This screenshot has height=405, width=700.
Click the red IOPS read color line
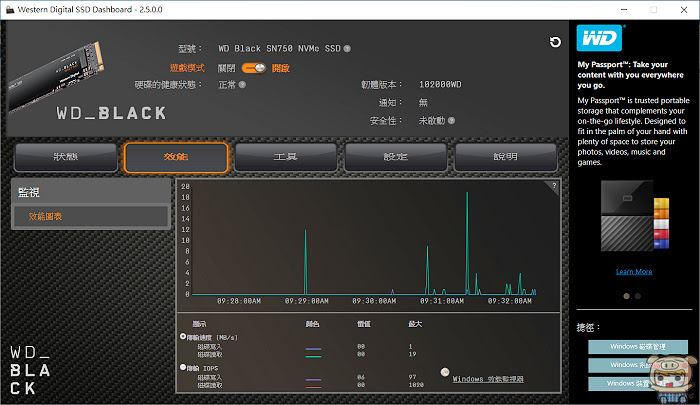coord(313,387)
